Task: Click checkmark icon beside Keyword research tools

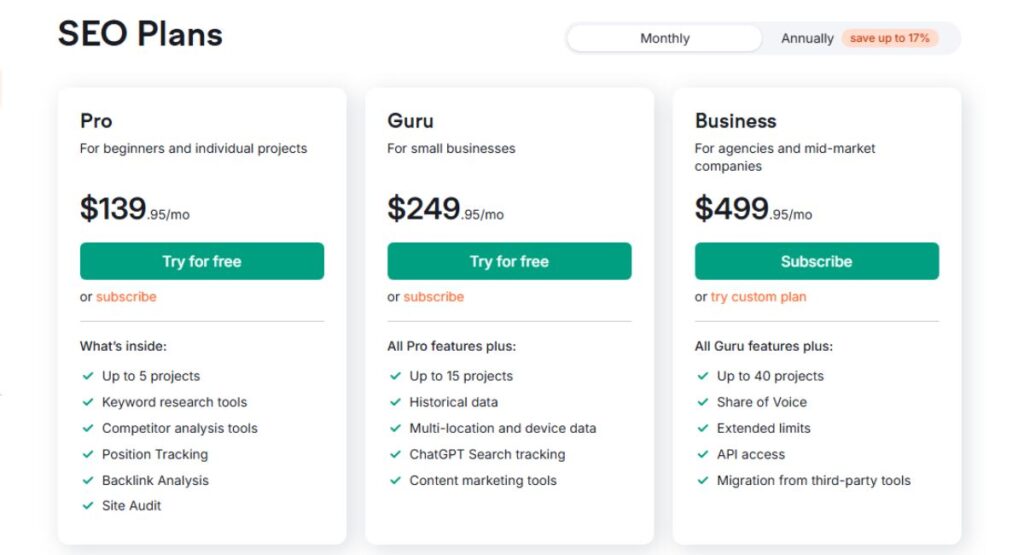Action: coord(88,402)
